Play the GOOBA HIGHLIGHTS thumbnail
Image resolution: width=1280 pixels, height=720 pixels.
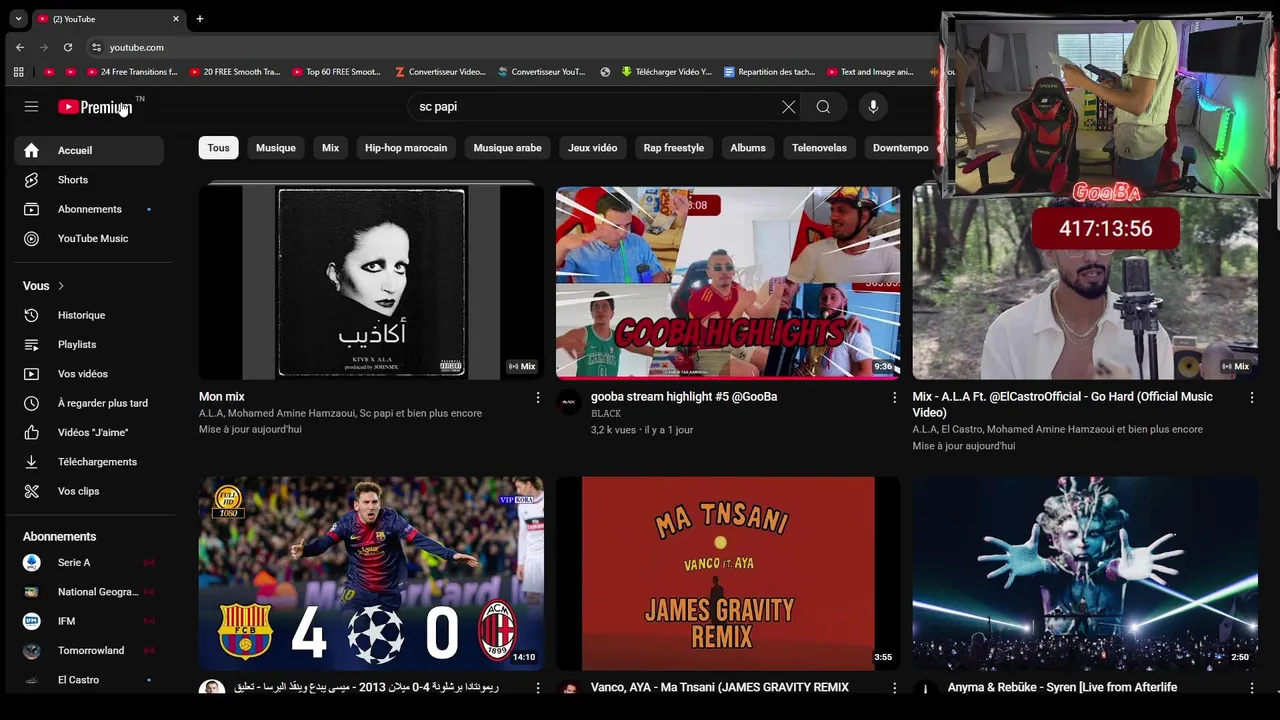728,282
